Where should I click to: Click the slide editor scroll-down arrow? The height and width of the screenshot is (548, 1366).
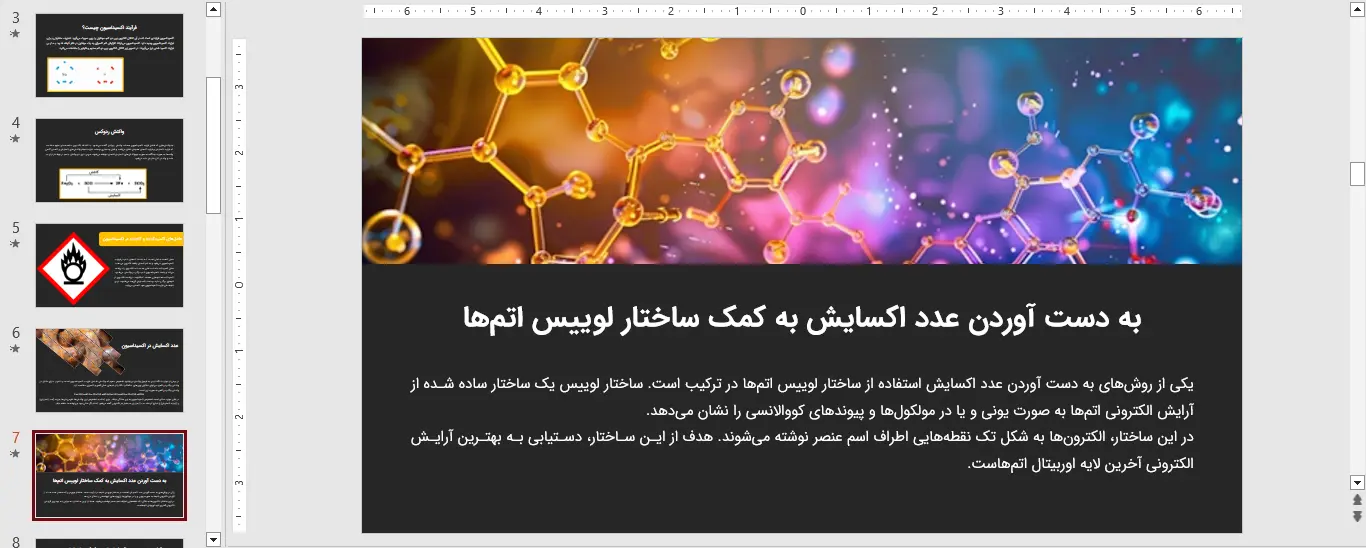coord(1357,482)
